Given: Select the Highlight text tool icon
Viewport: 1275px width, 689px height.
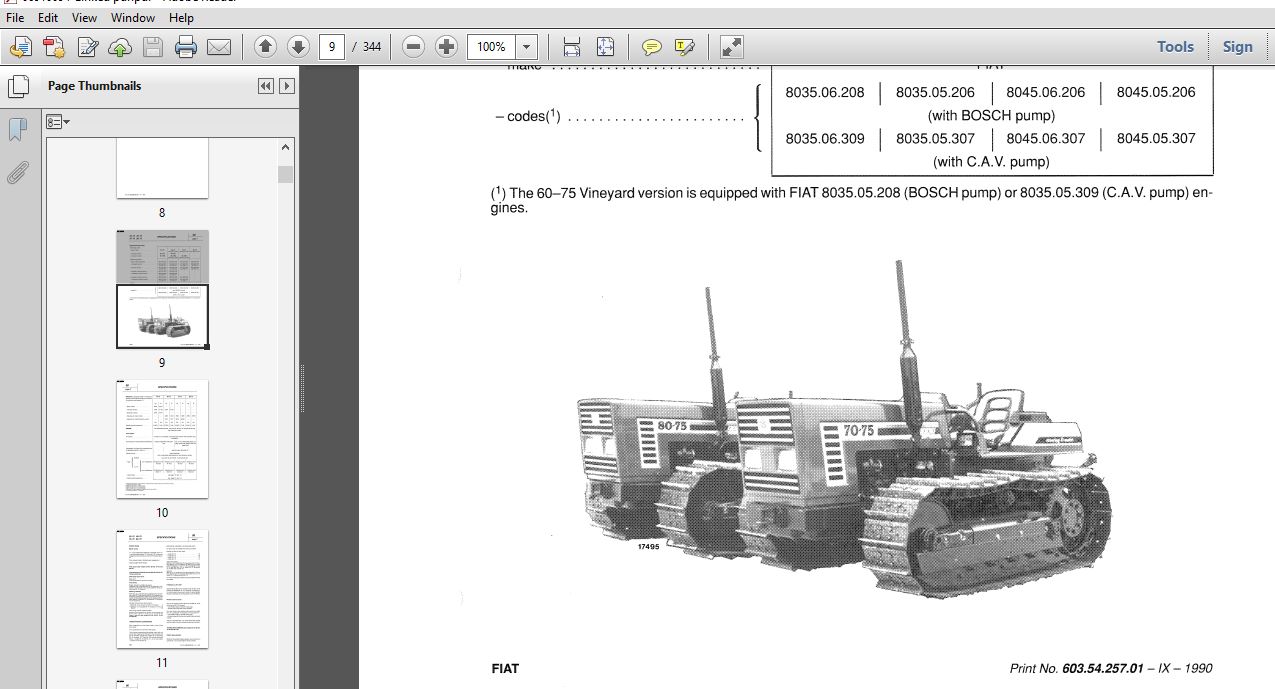Looking at the screenshot, I should click(685, 46).
